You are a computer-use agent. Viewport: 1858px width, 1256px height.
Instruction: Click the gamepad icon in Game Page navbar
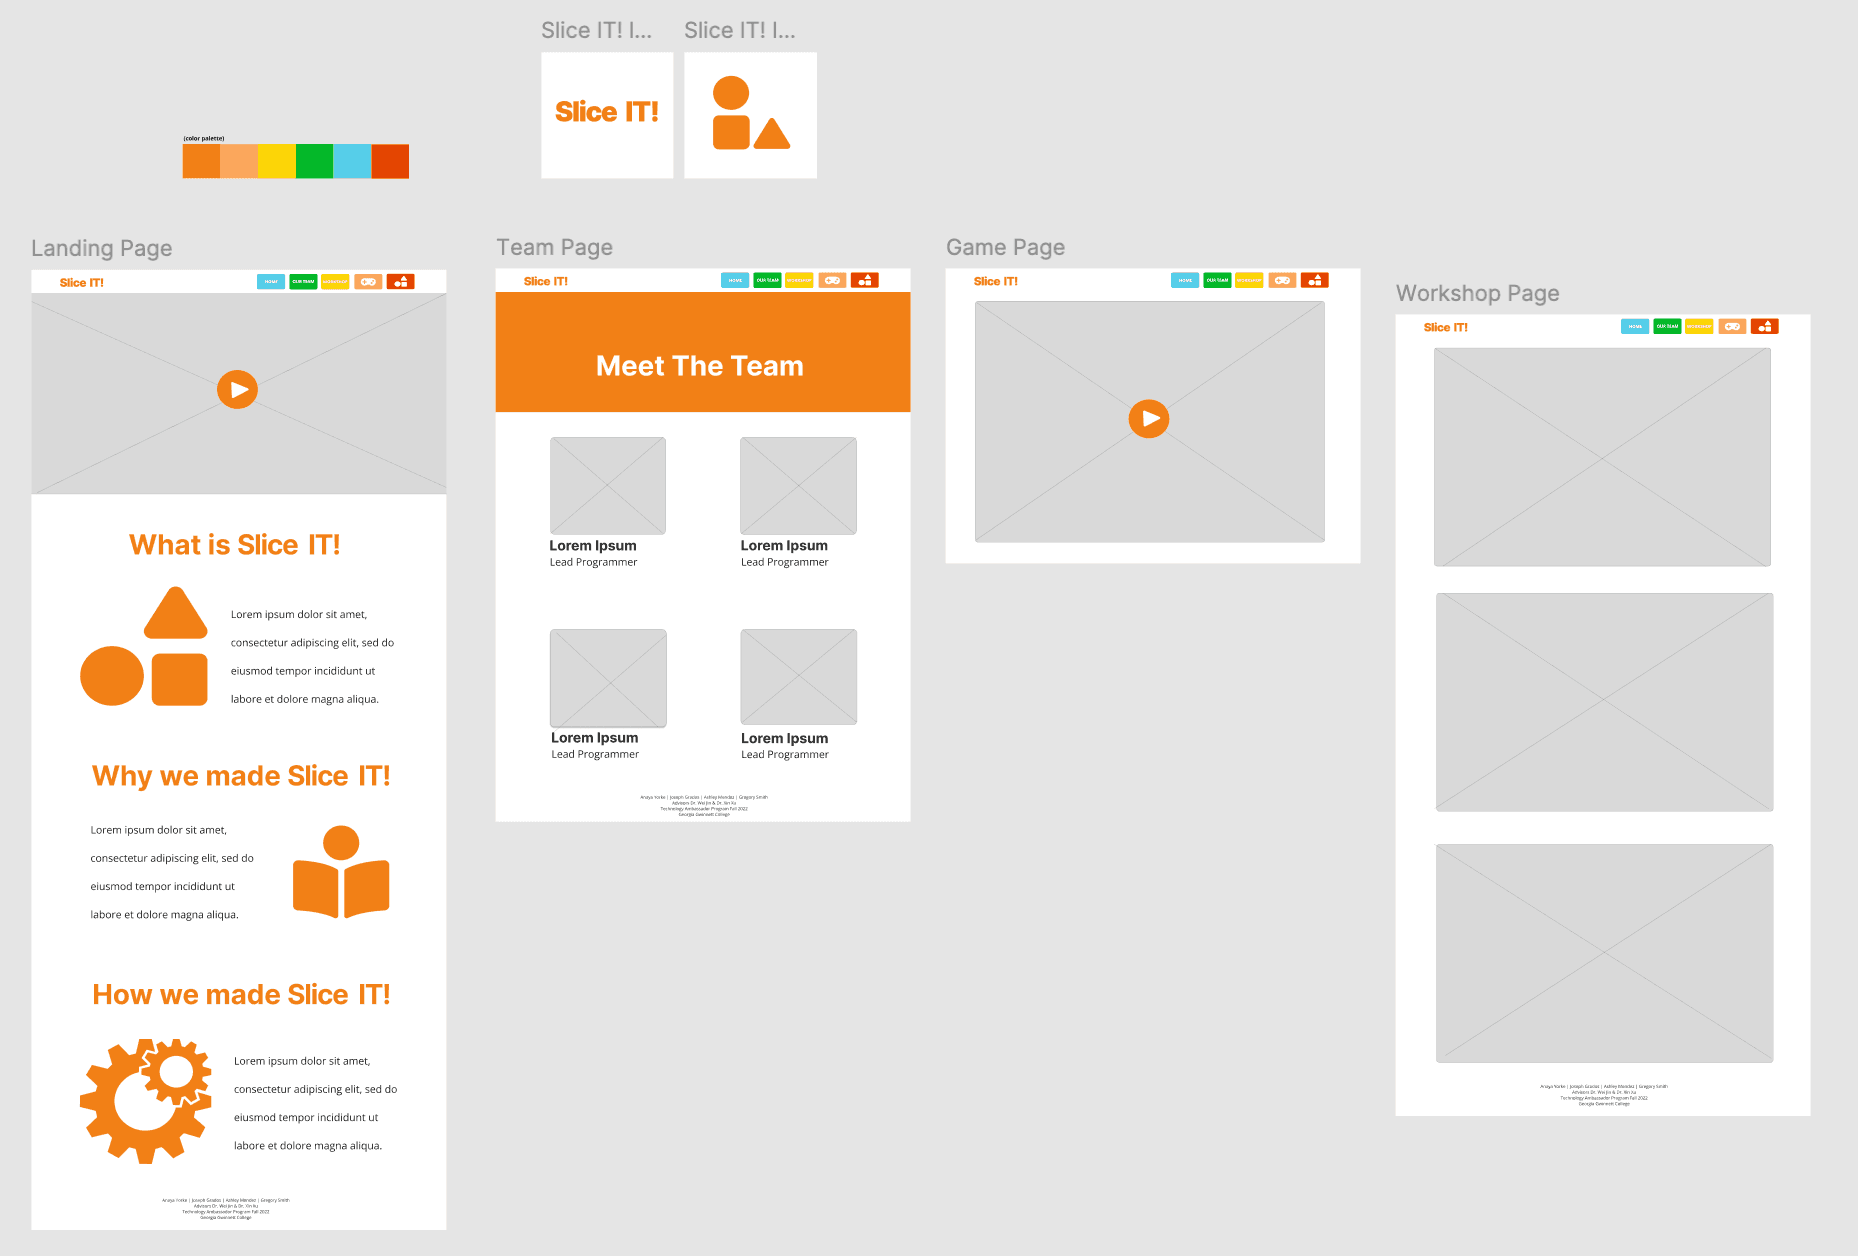(x=1283, y=281)
